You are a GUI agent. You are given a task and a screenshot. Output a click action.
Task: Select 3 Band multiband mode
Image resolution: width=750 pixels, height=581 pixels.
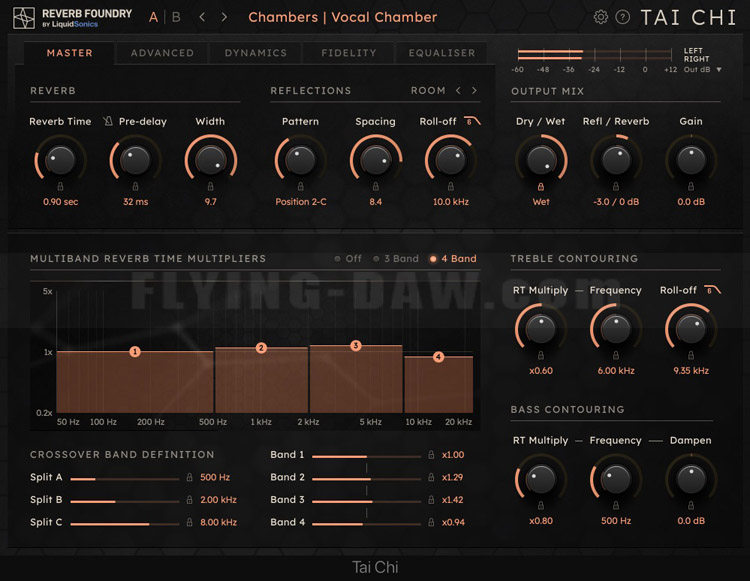tap(396, 259)
